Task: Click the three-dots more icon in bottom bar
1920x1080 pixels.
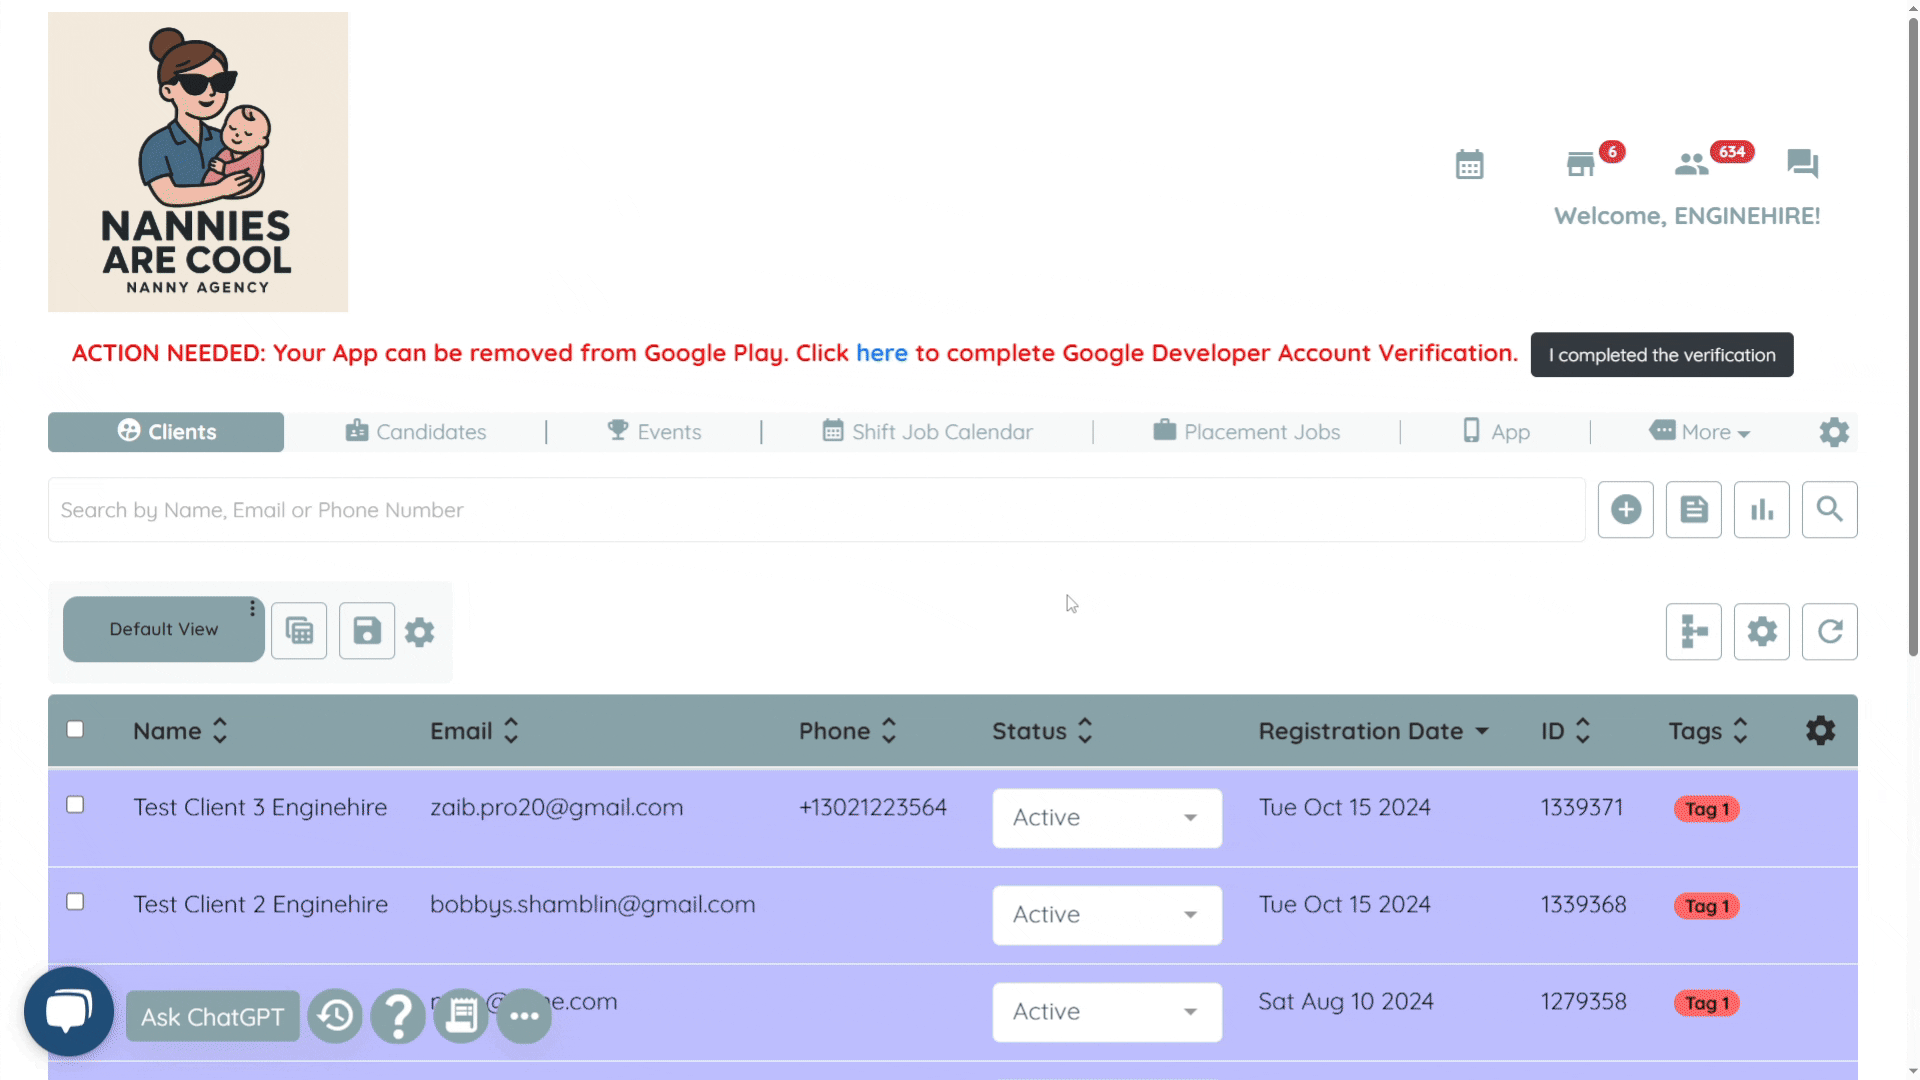Action: click(x=524, y=1017)
